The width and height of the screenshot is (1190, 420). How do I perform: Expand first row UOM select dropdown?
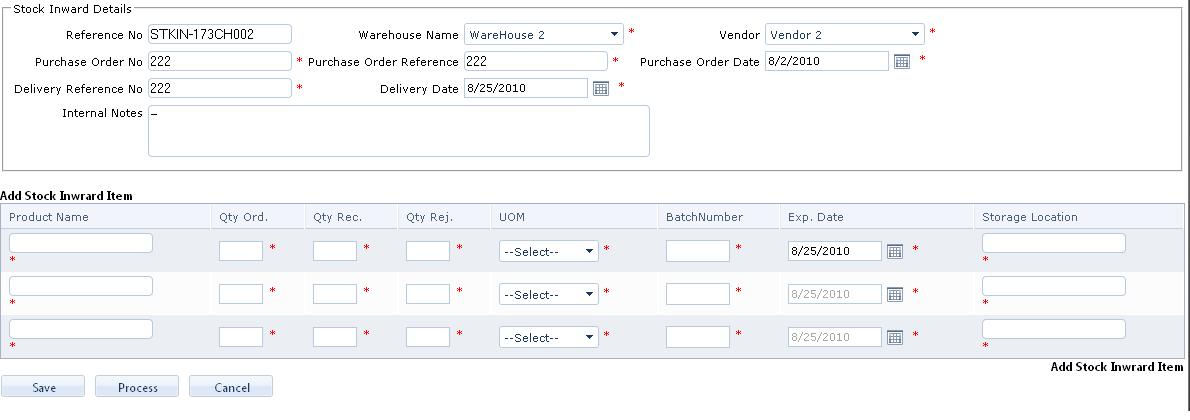point(589,252)
